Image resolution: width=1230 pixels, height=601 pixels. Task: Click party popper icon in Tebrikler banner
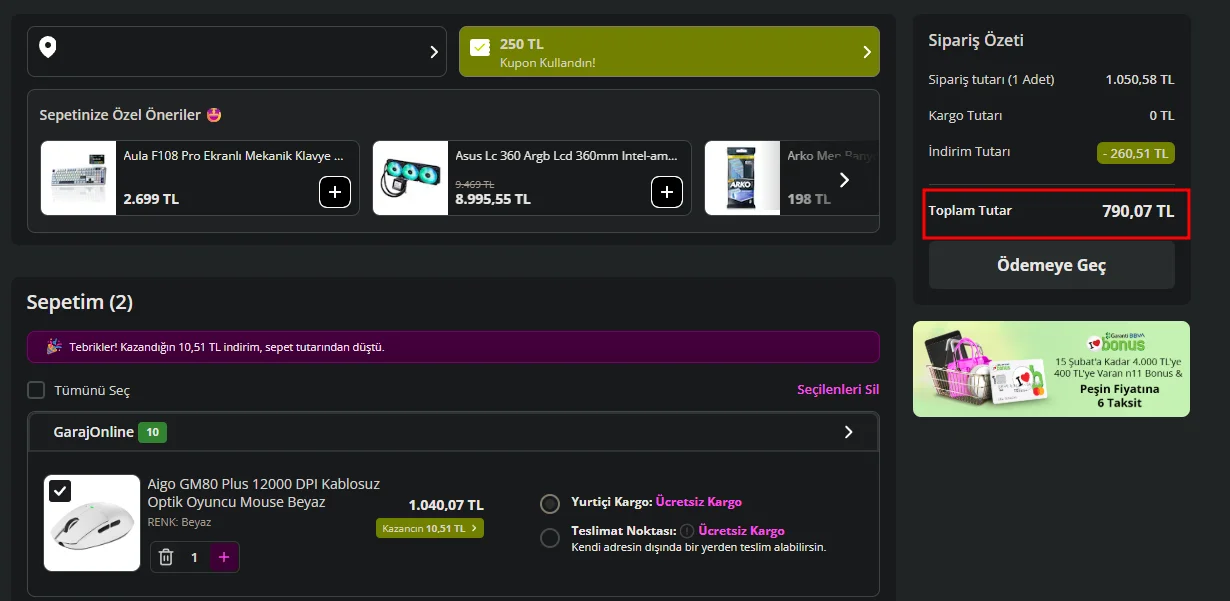pos(54,346)
